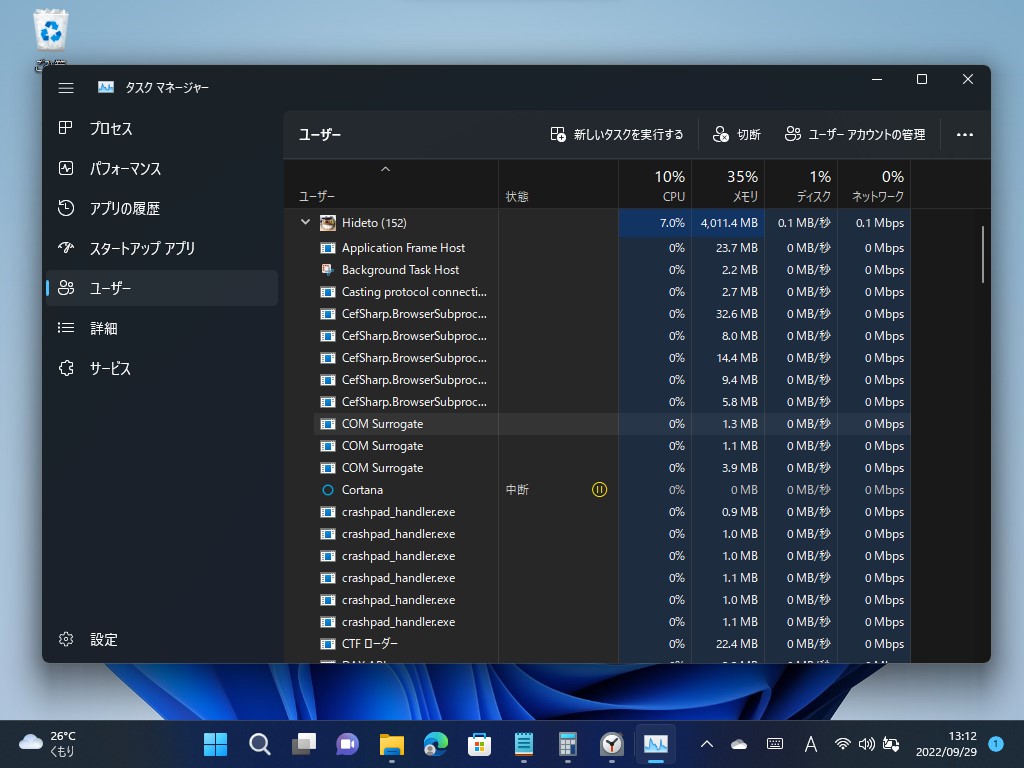Launch Microsoft Edge from taskbar
Viewport: 1024px width, 768px height.
click(436, 744)
